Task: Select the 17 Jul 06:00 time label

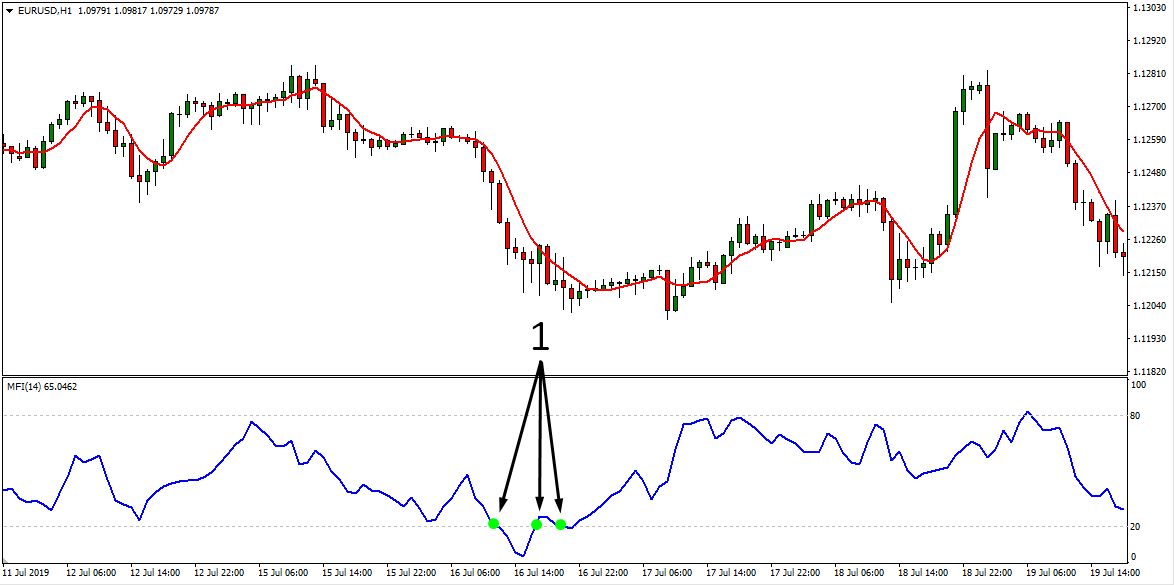Action: point(668,573)
